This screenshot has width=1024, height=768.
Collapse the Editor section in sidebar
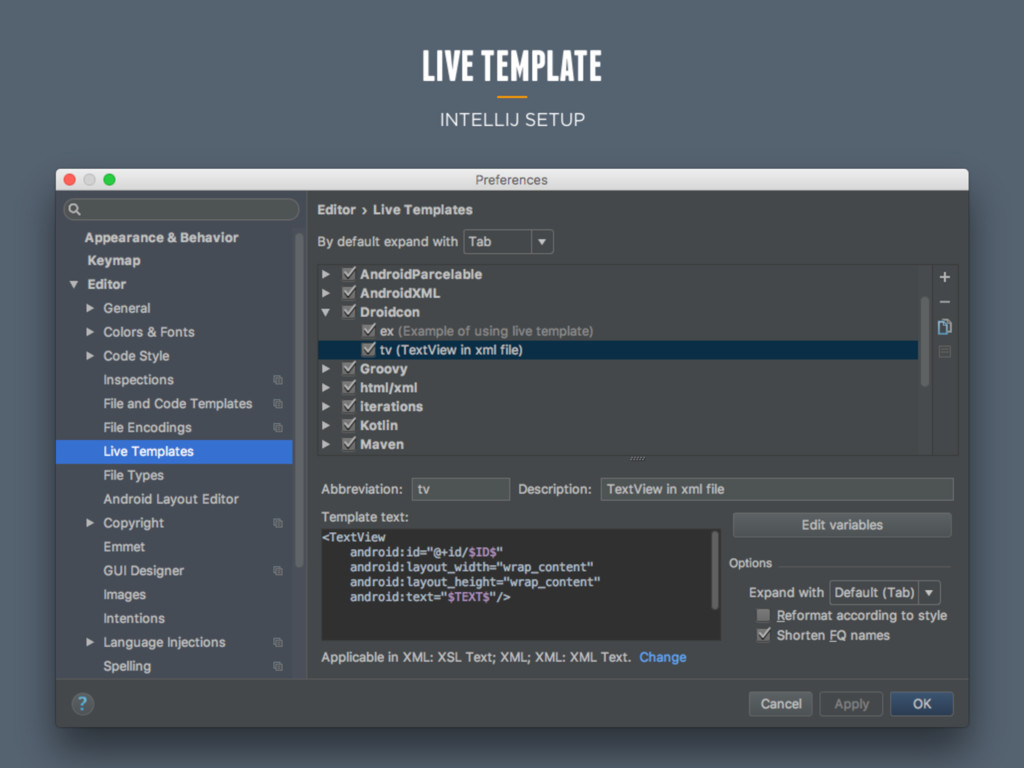(74, 285)
